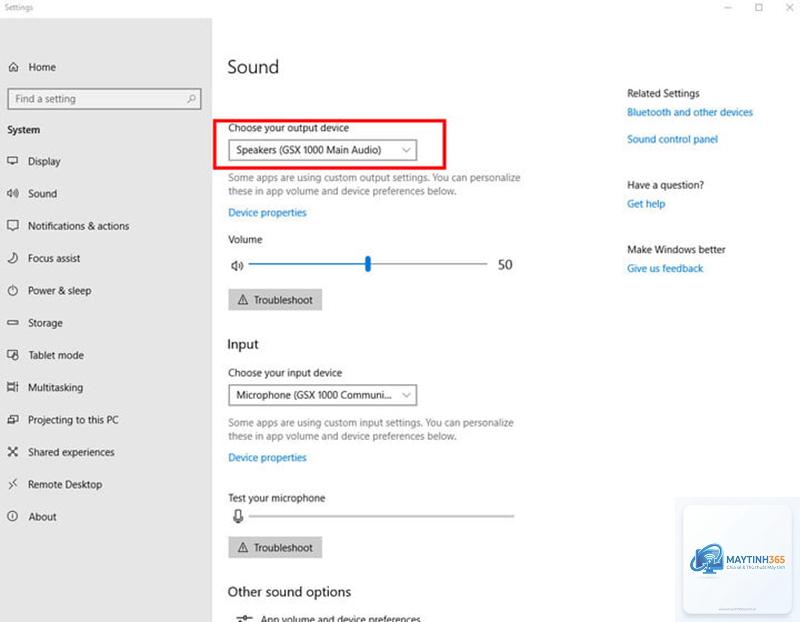
Task: Click the Home house icon
Action: tap(14, 67)
